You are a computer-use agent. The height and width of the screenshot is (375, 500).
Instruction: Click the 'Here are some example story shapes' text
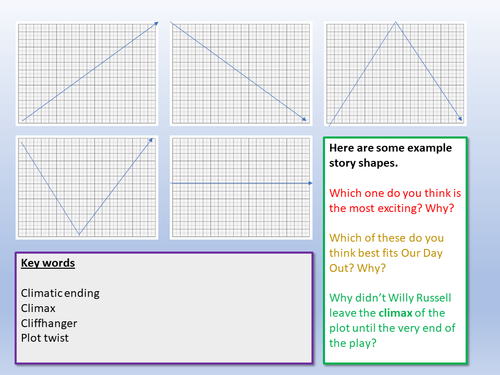pyautogui.click(x=390, y=155)
